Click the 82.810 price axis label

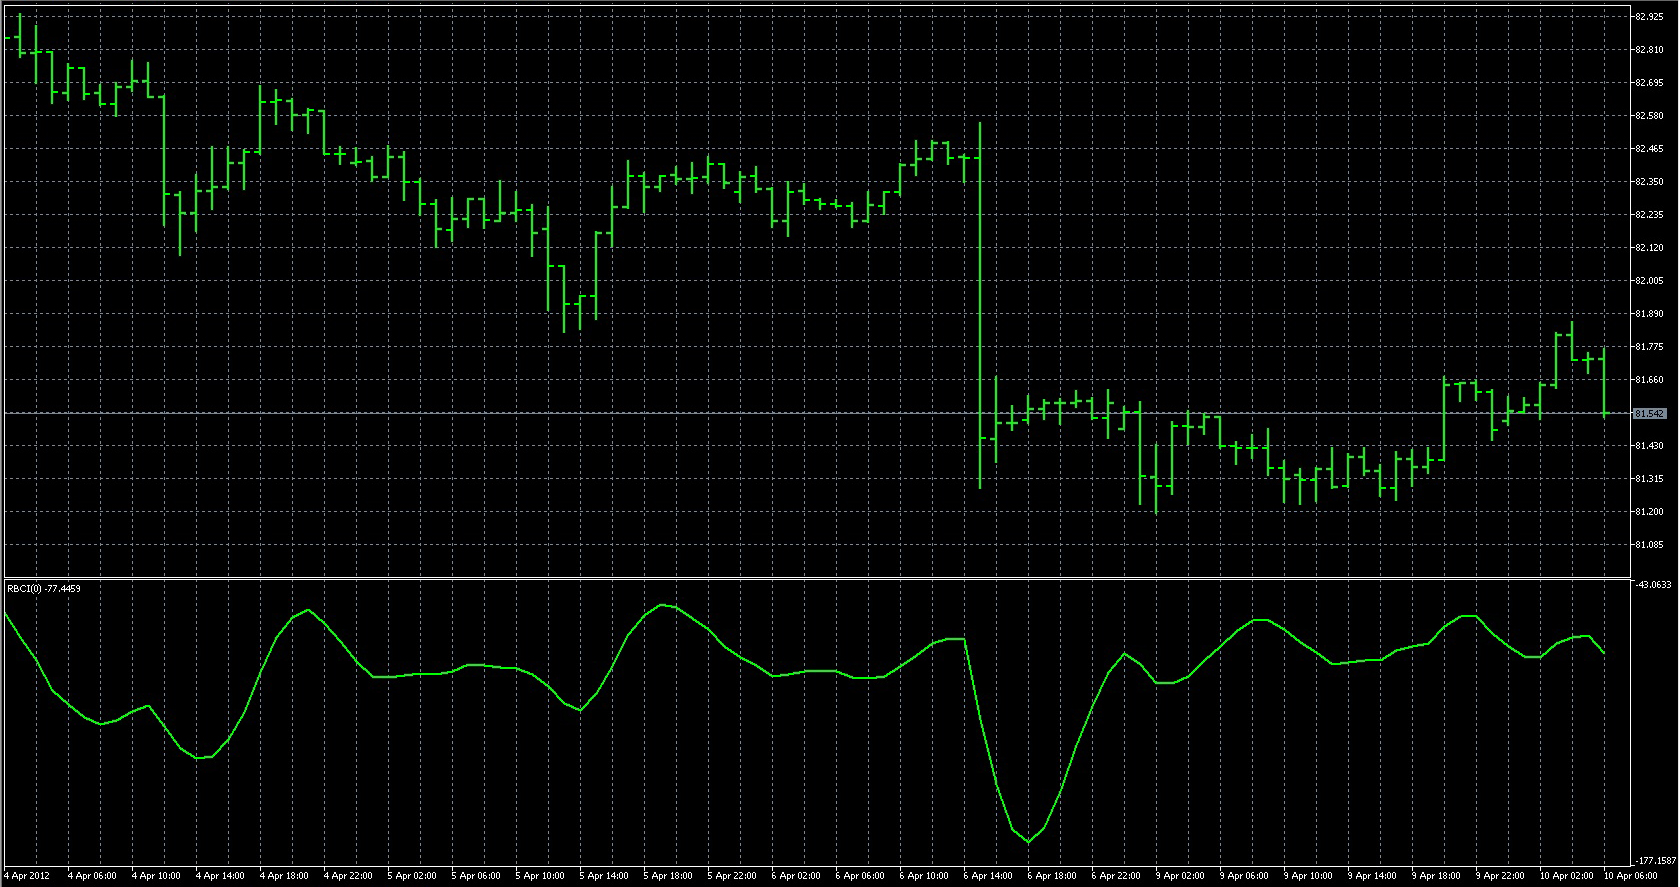pos(1649,50)
